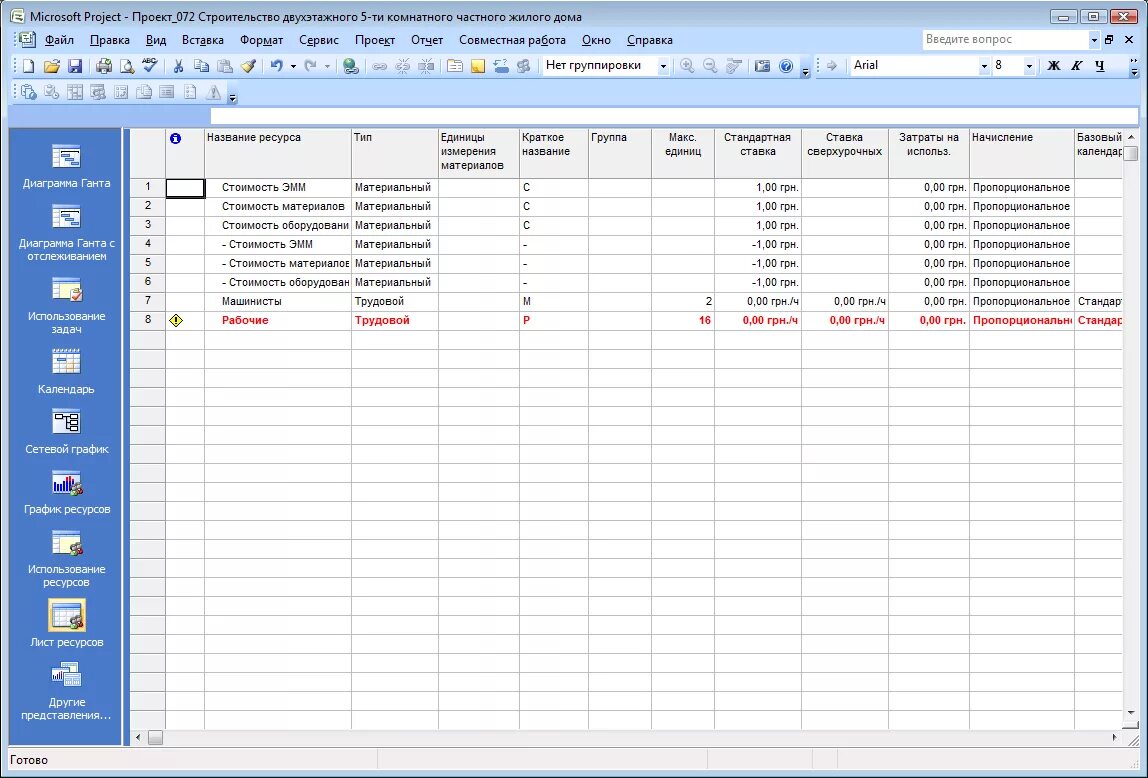Open the grouping dropdown 'Нет группировки'

point(663,66)
